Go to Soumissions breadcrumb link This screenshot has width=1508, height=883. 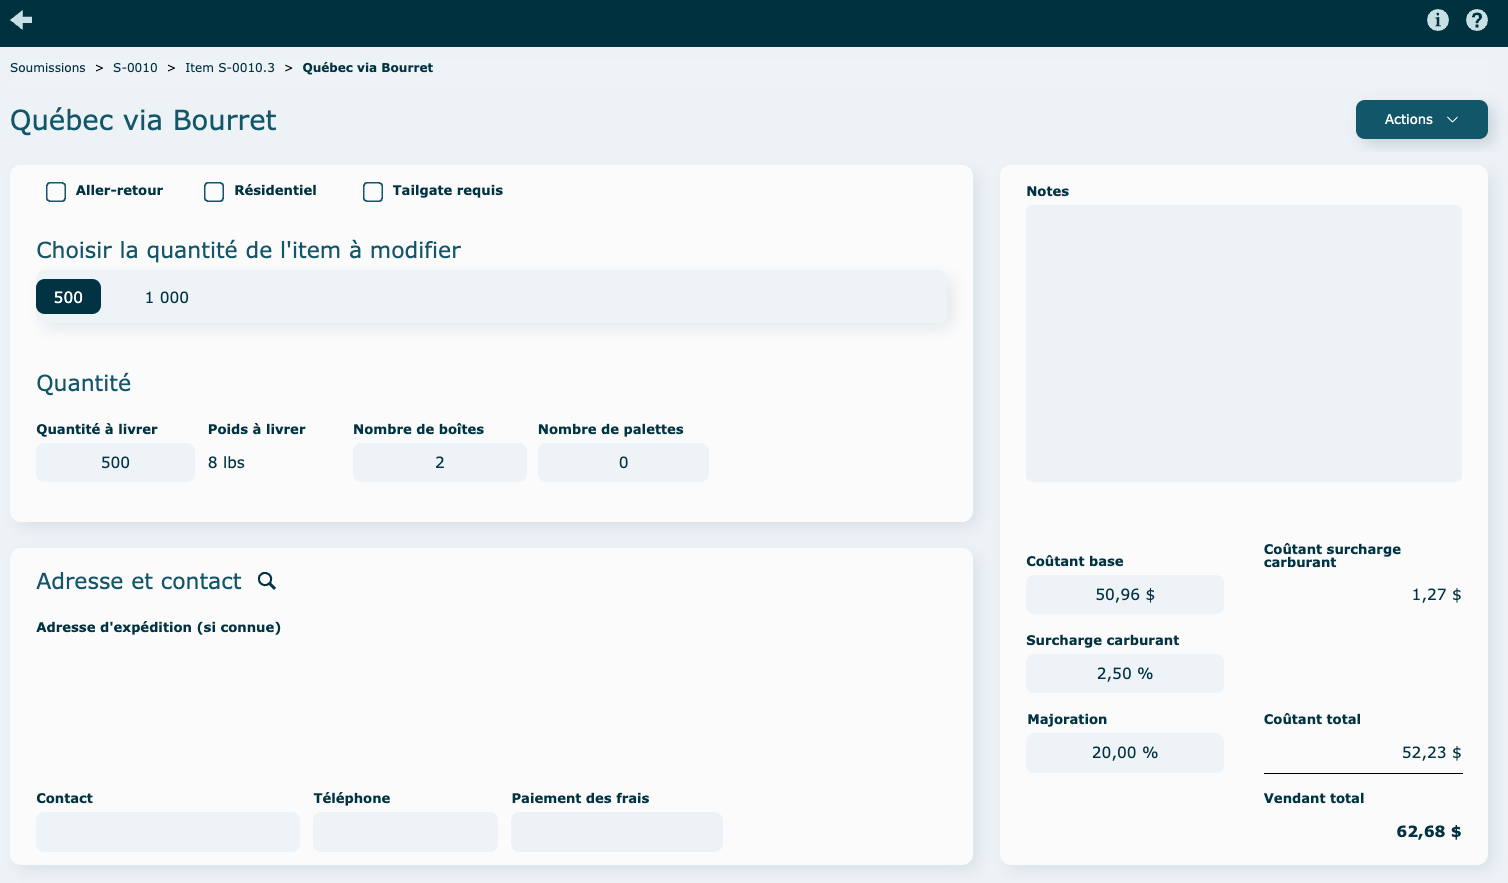point(48,68)
